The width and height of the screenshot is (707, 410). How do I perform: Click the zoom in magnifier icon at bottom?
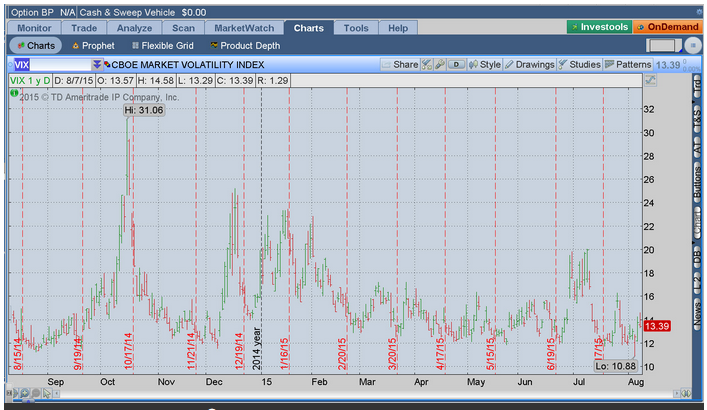point(24,393)
